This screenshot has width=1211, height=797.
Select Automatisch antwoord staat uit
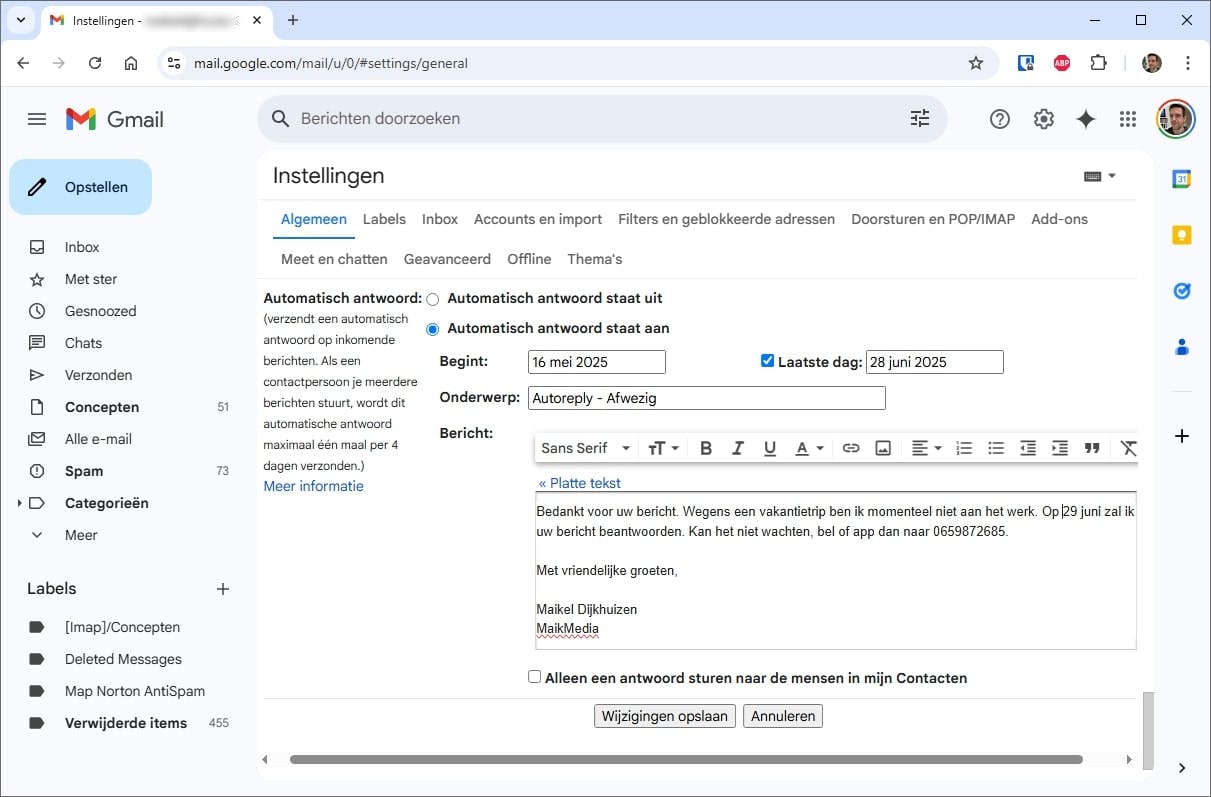tap(433, 299)
